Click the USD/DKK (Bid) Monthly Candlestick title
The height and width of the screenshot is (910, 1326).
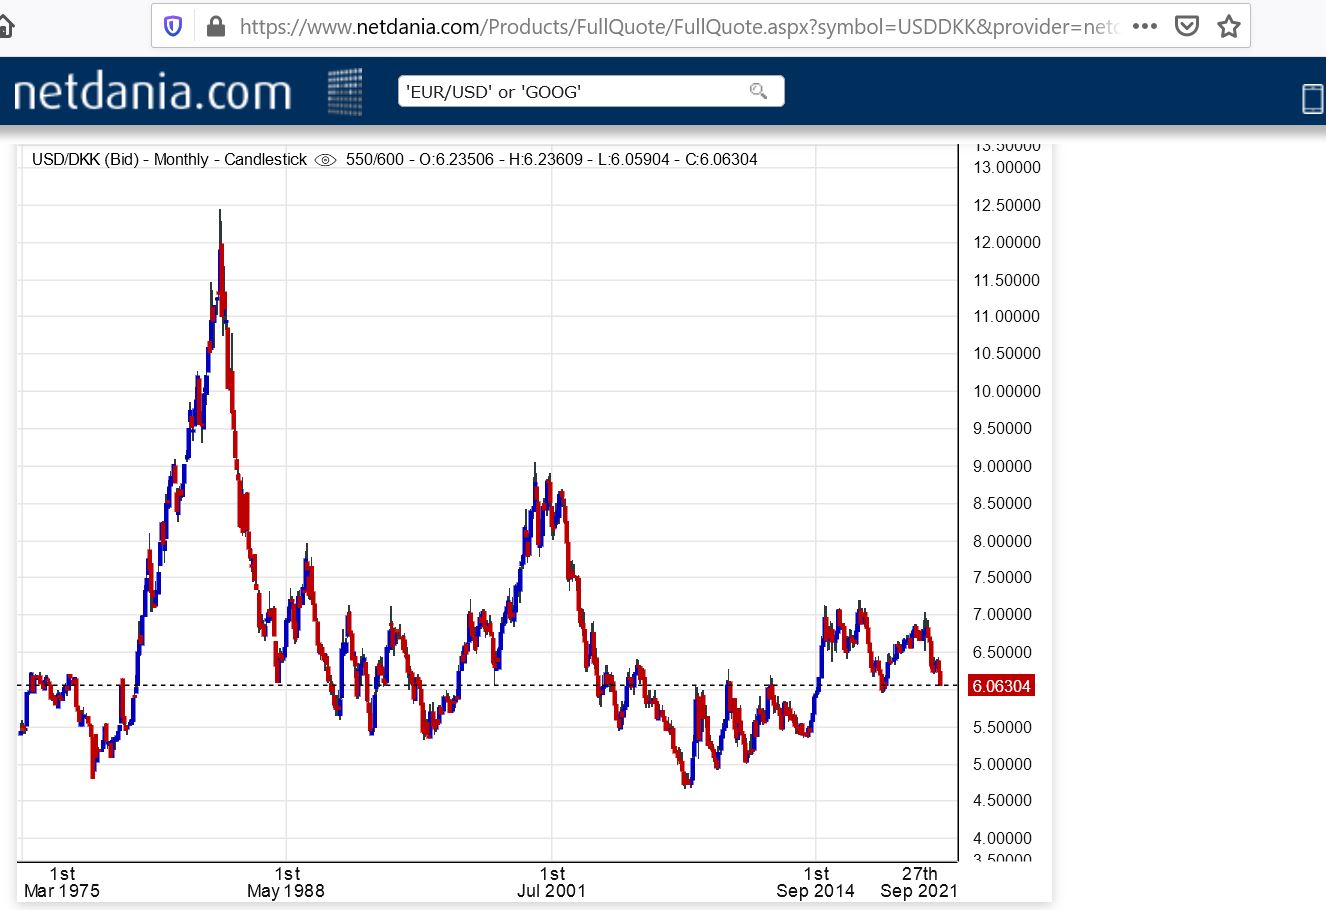click(x=170, y=159)
